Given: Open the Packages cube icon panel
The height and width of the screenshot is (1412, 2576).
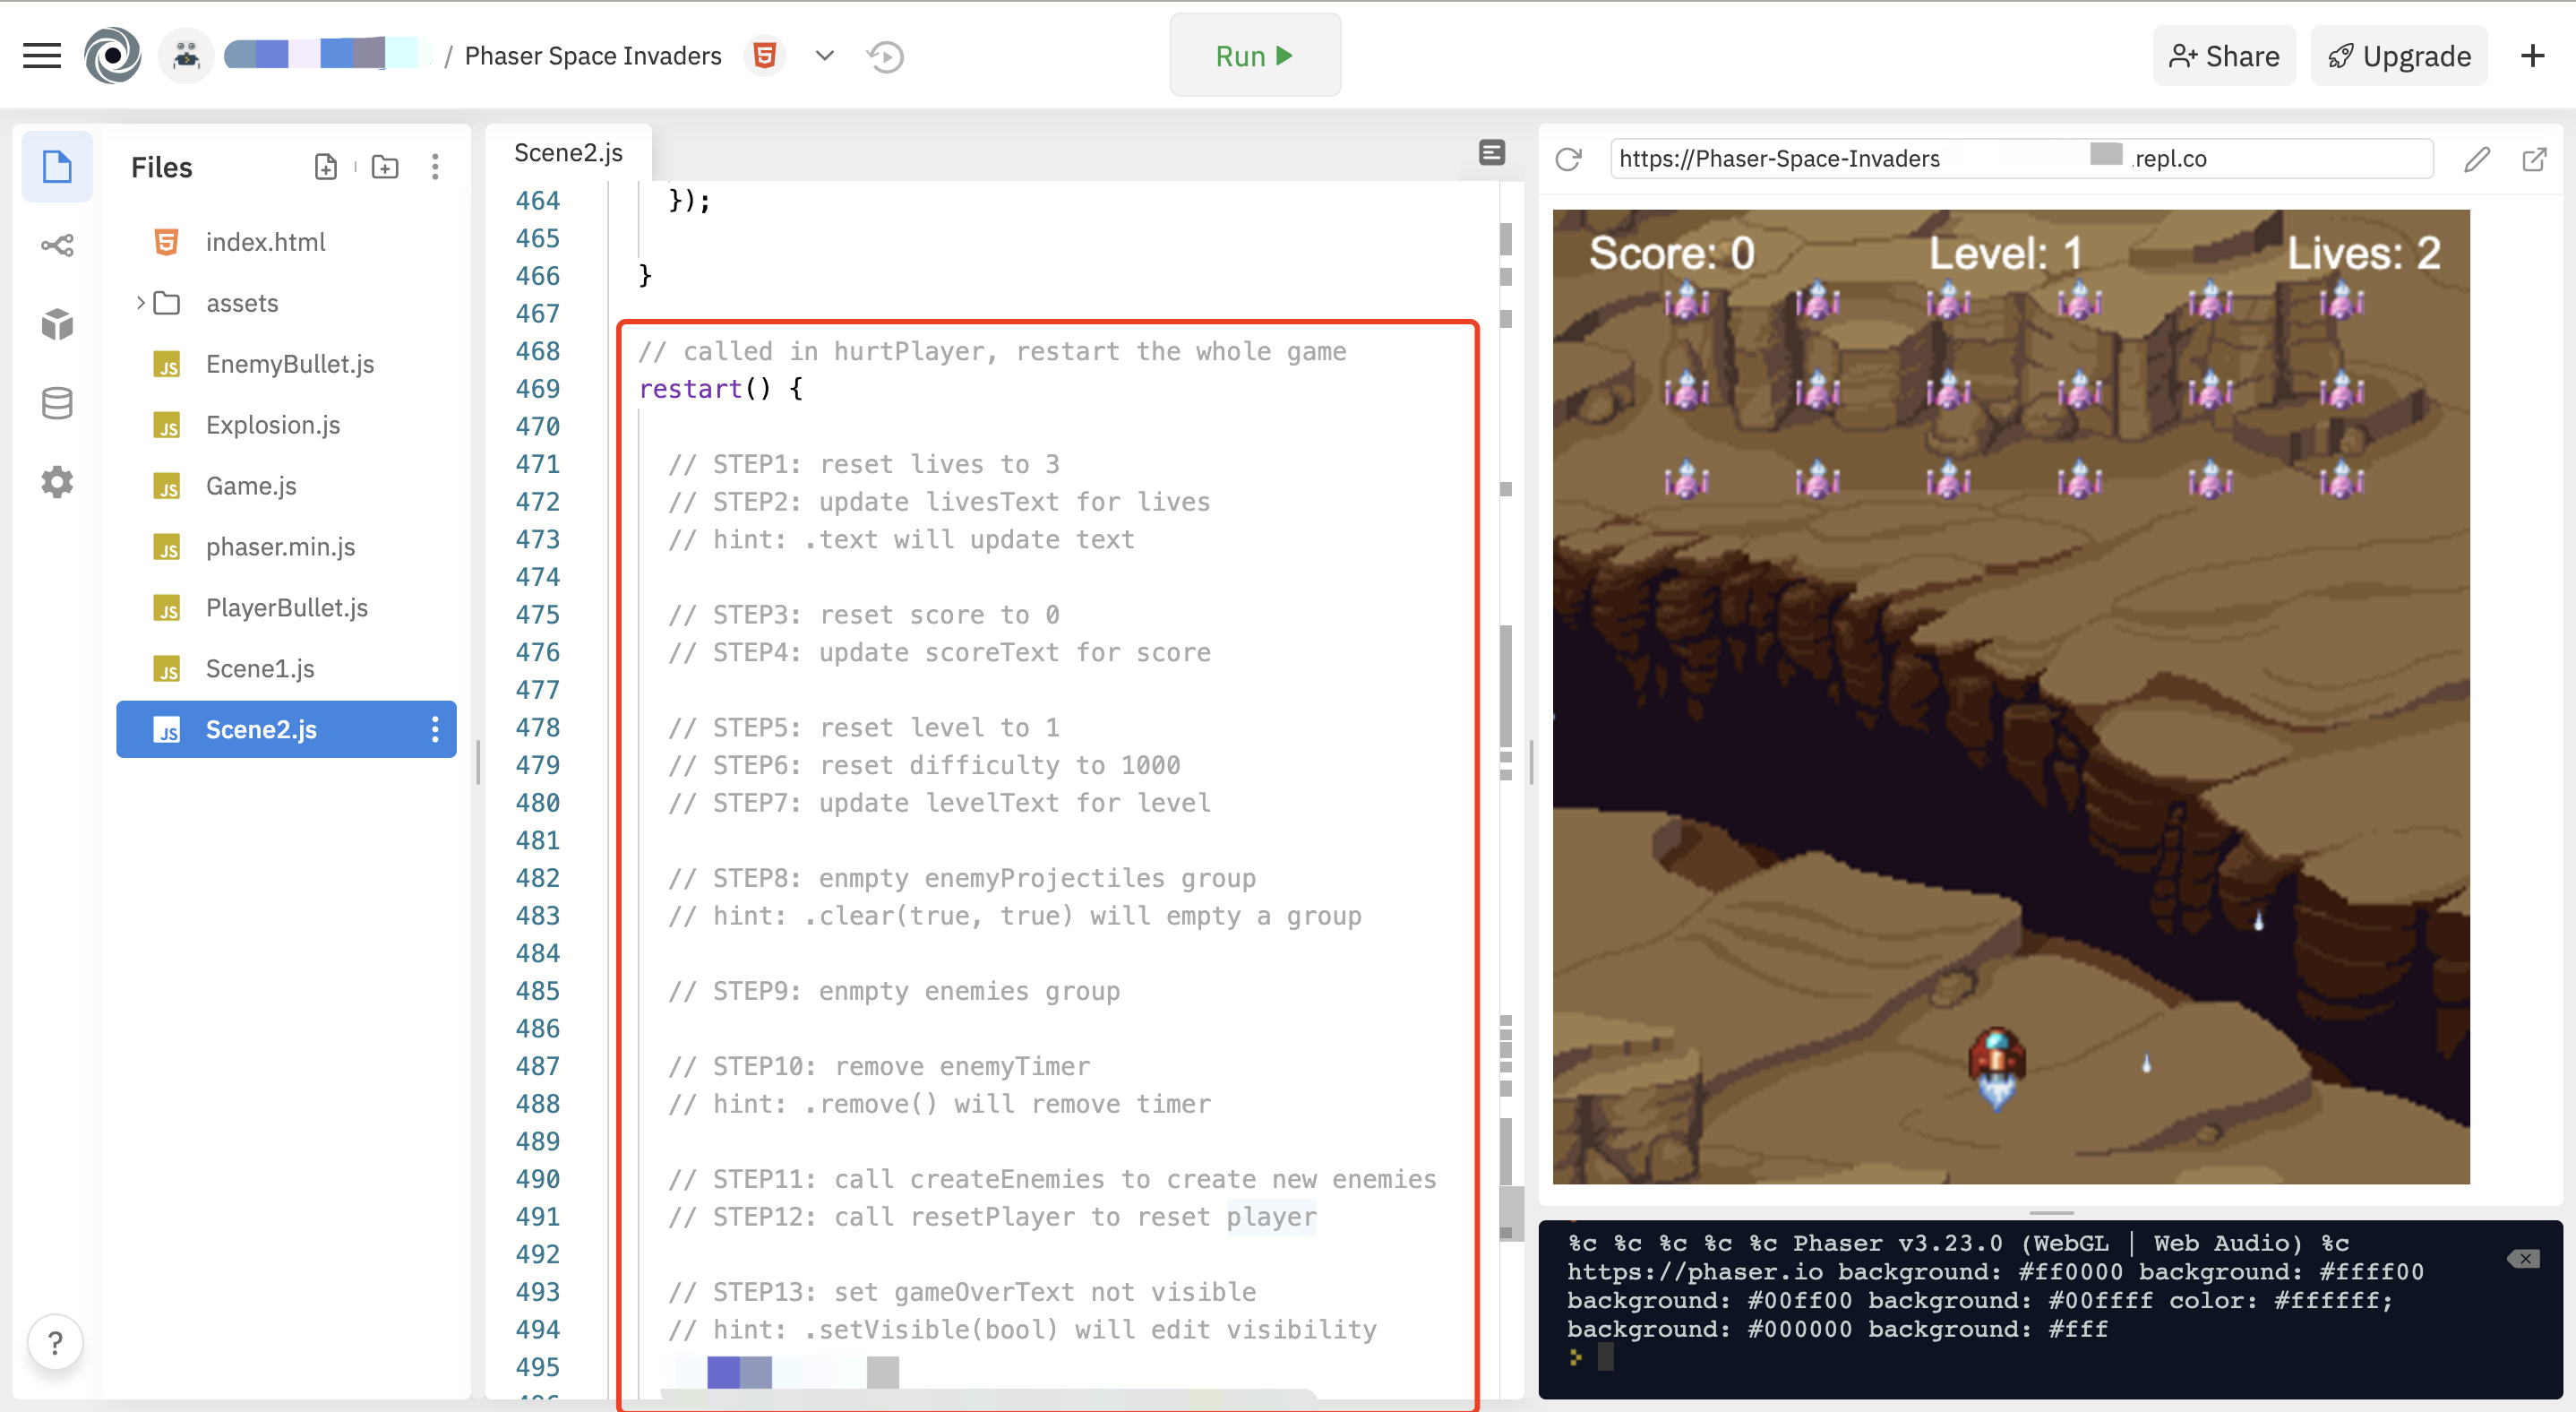Looking at the screenshot, I should click(57, 324).
